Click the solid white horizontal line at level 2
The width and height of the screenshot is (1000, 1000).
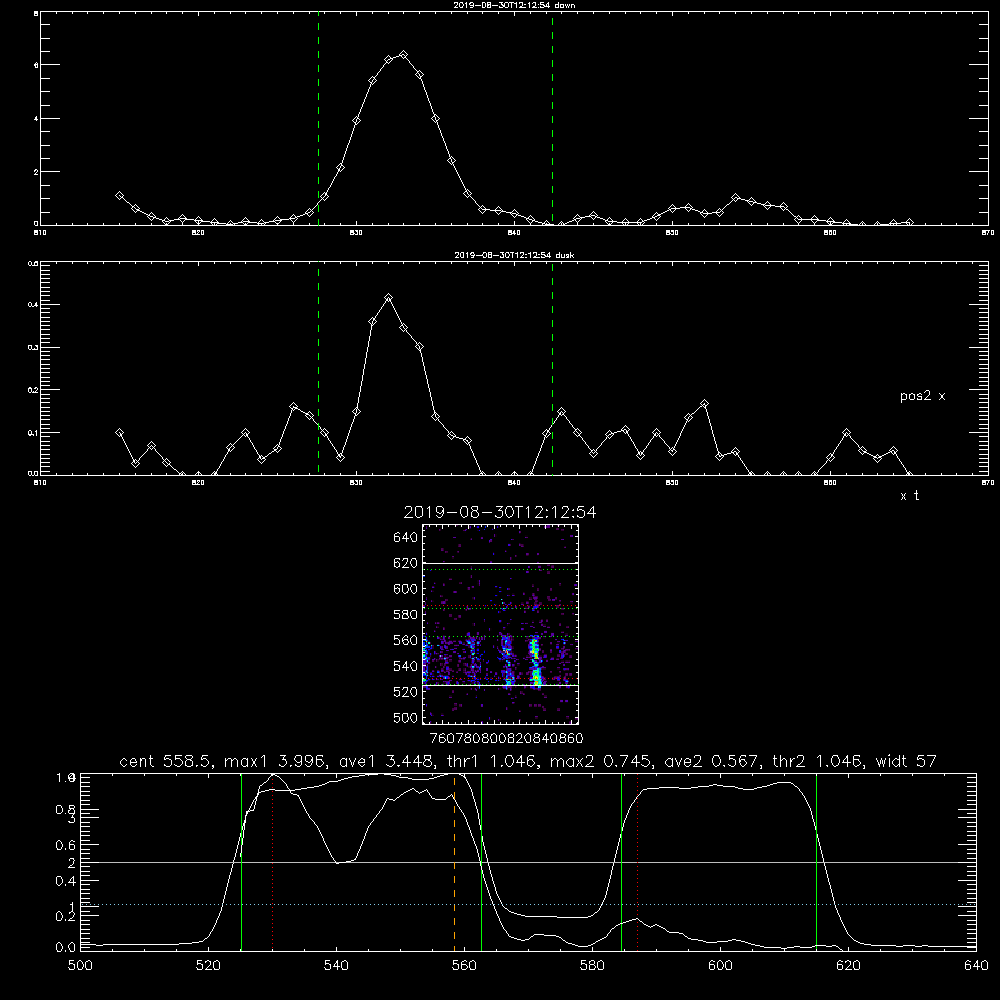coord(528,862)
